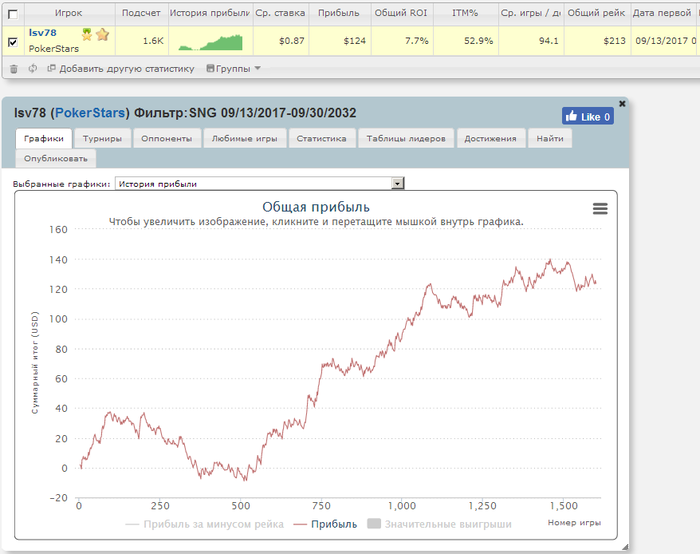This screenshot has width=700, height=554.
Task: Click Добавить другую статистику link
Action: coord(121,69)
